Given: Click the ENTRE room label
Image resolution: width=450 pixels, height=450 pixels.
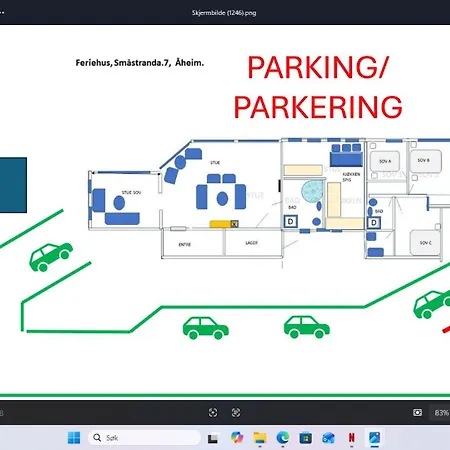Looking at the screenshot, I should point(185,245).
